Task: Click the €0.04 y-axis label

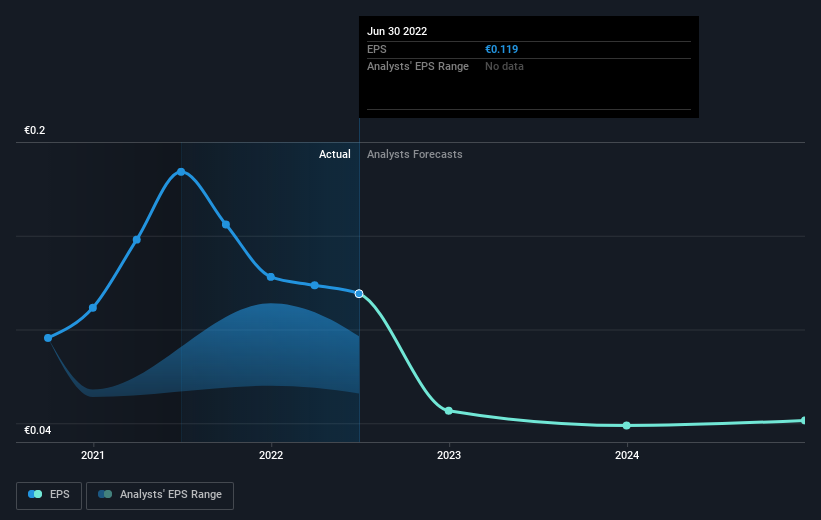Action: 38,430
